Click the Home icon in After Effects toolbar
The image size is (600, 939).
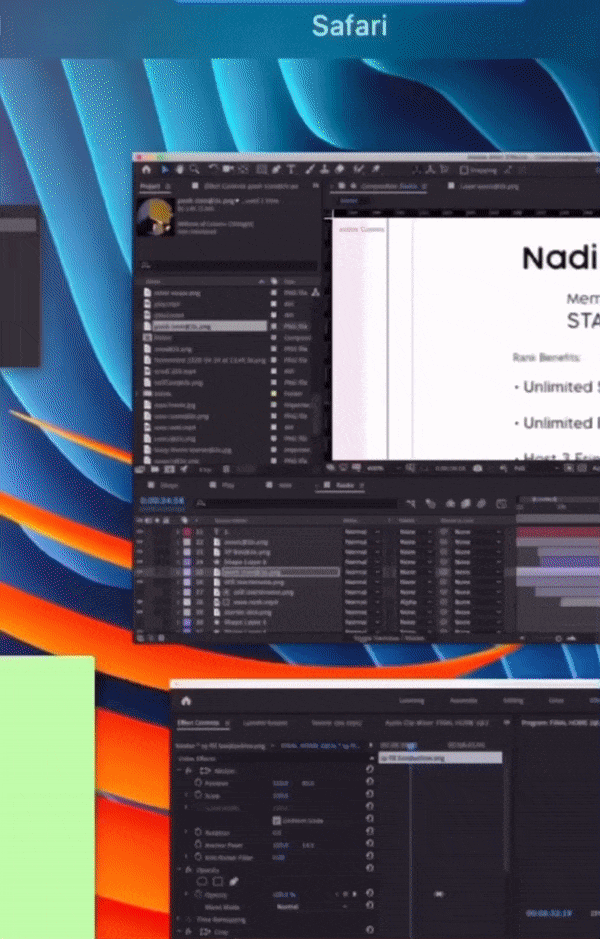(146, 169)
